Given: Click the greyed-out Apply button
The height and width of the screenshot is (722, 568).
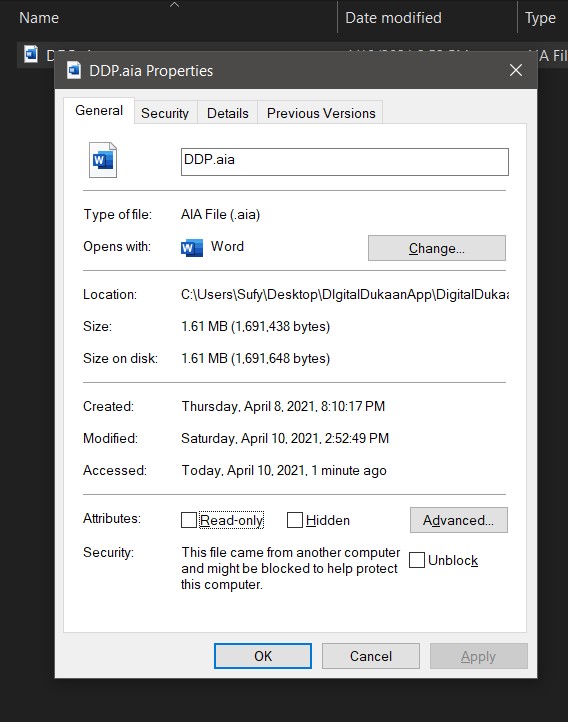Looking at the screenshot, I should click(478, 656).
